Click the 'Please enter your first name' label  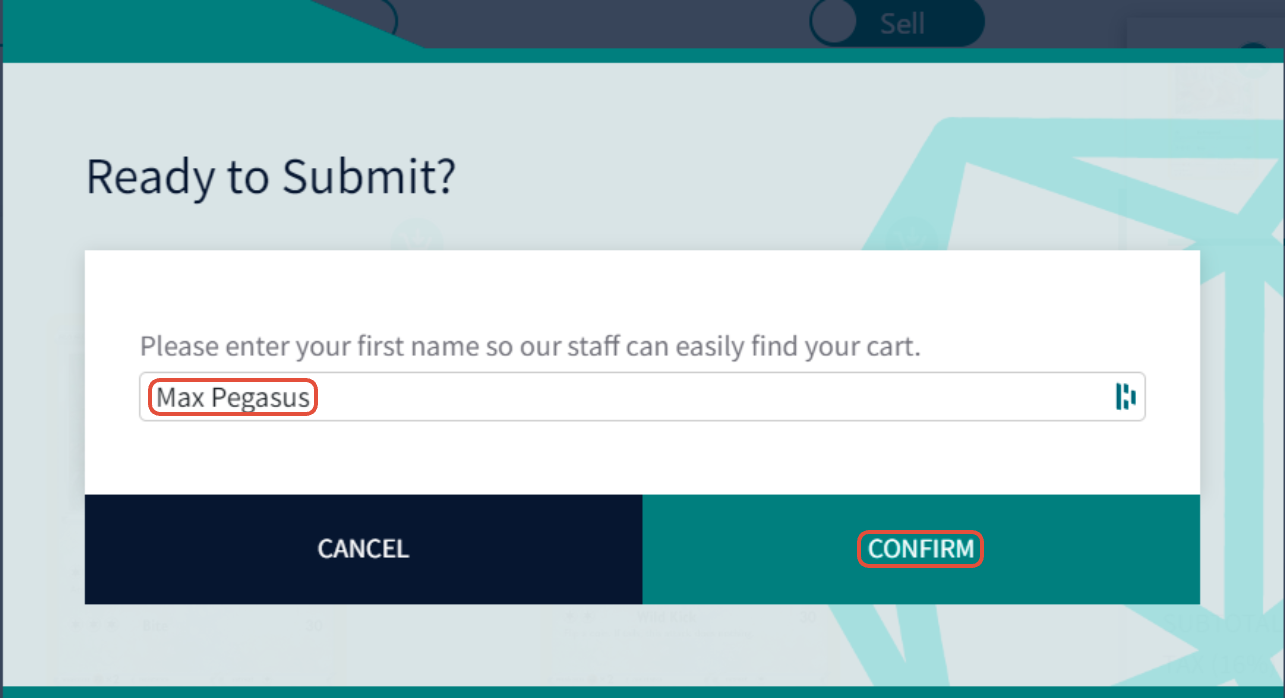(530, 348)
